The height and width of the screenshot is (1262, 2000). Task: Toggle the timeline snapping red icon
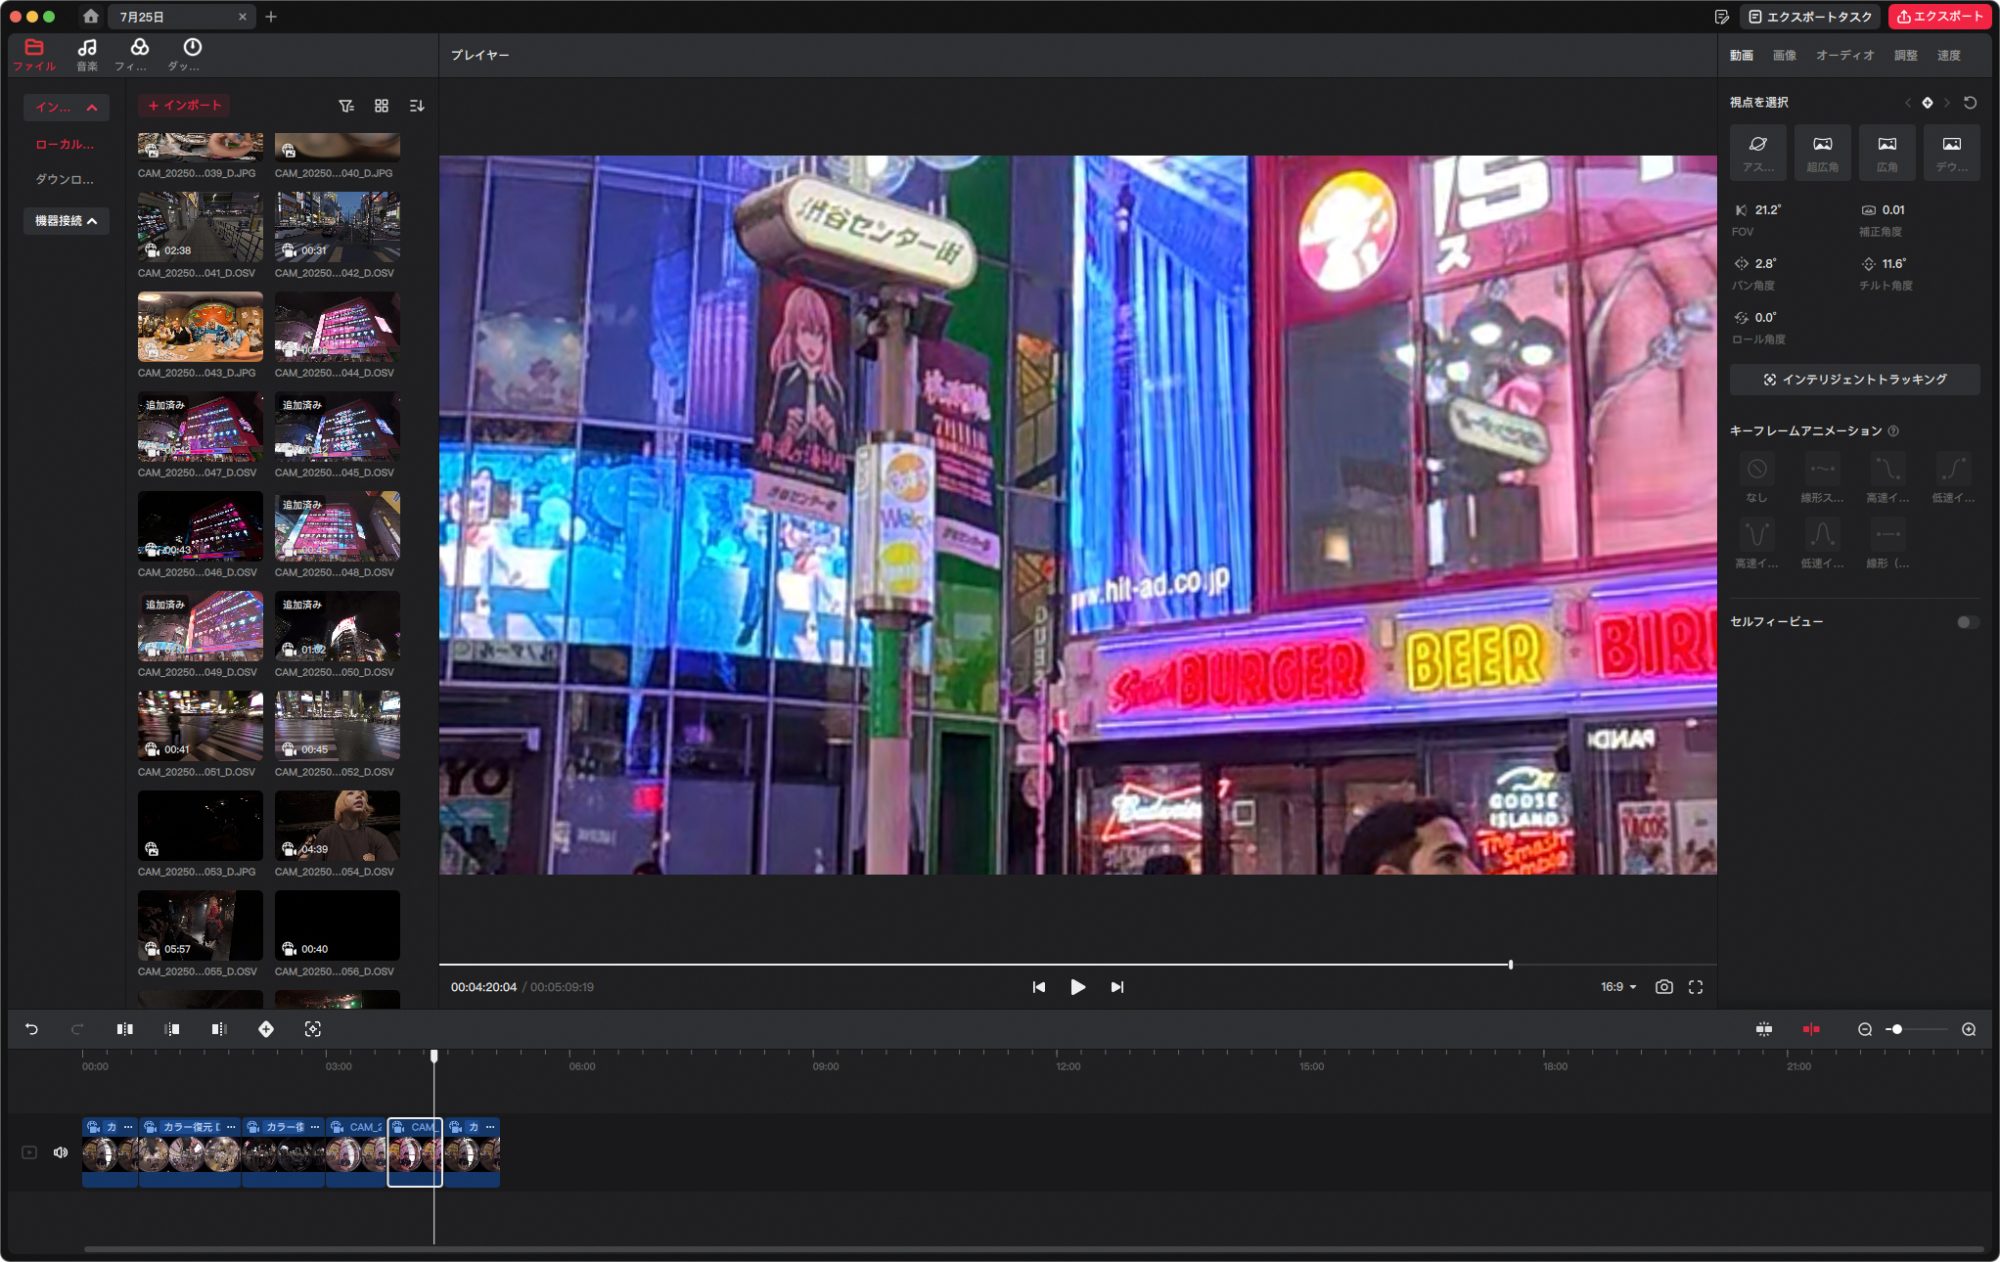pyautogui.click(x=1811, y=1029)
